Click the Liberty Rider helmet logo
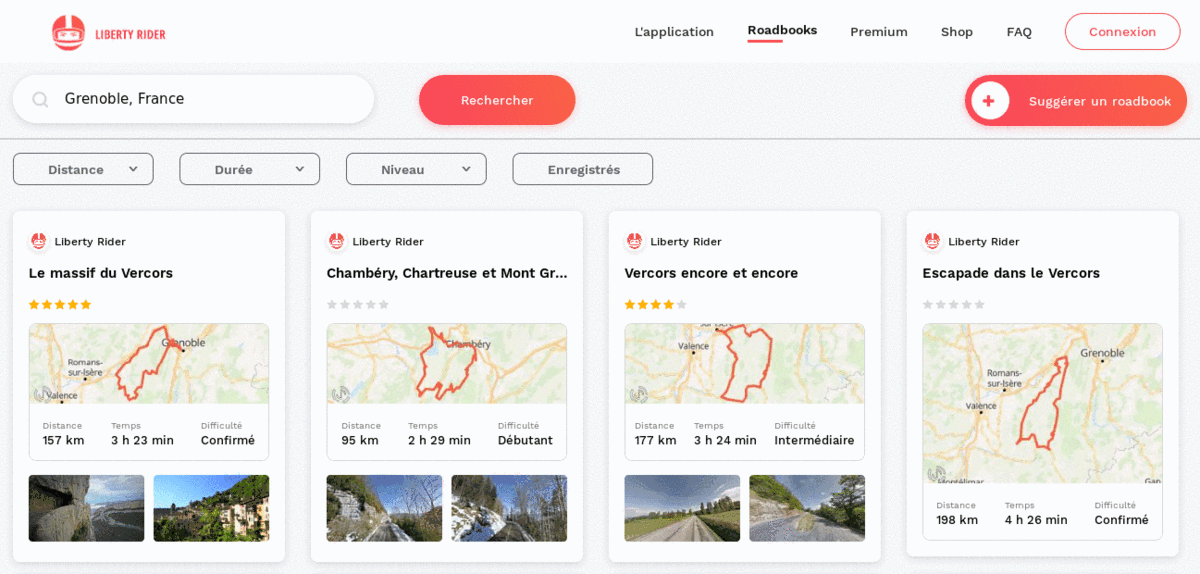Viewport: 1200px width, 574px height. pyautogui.click(x=68, y=33)
